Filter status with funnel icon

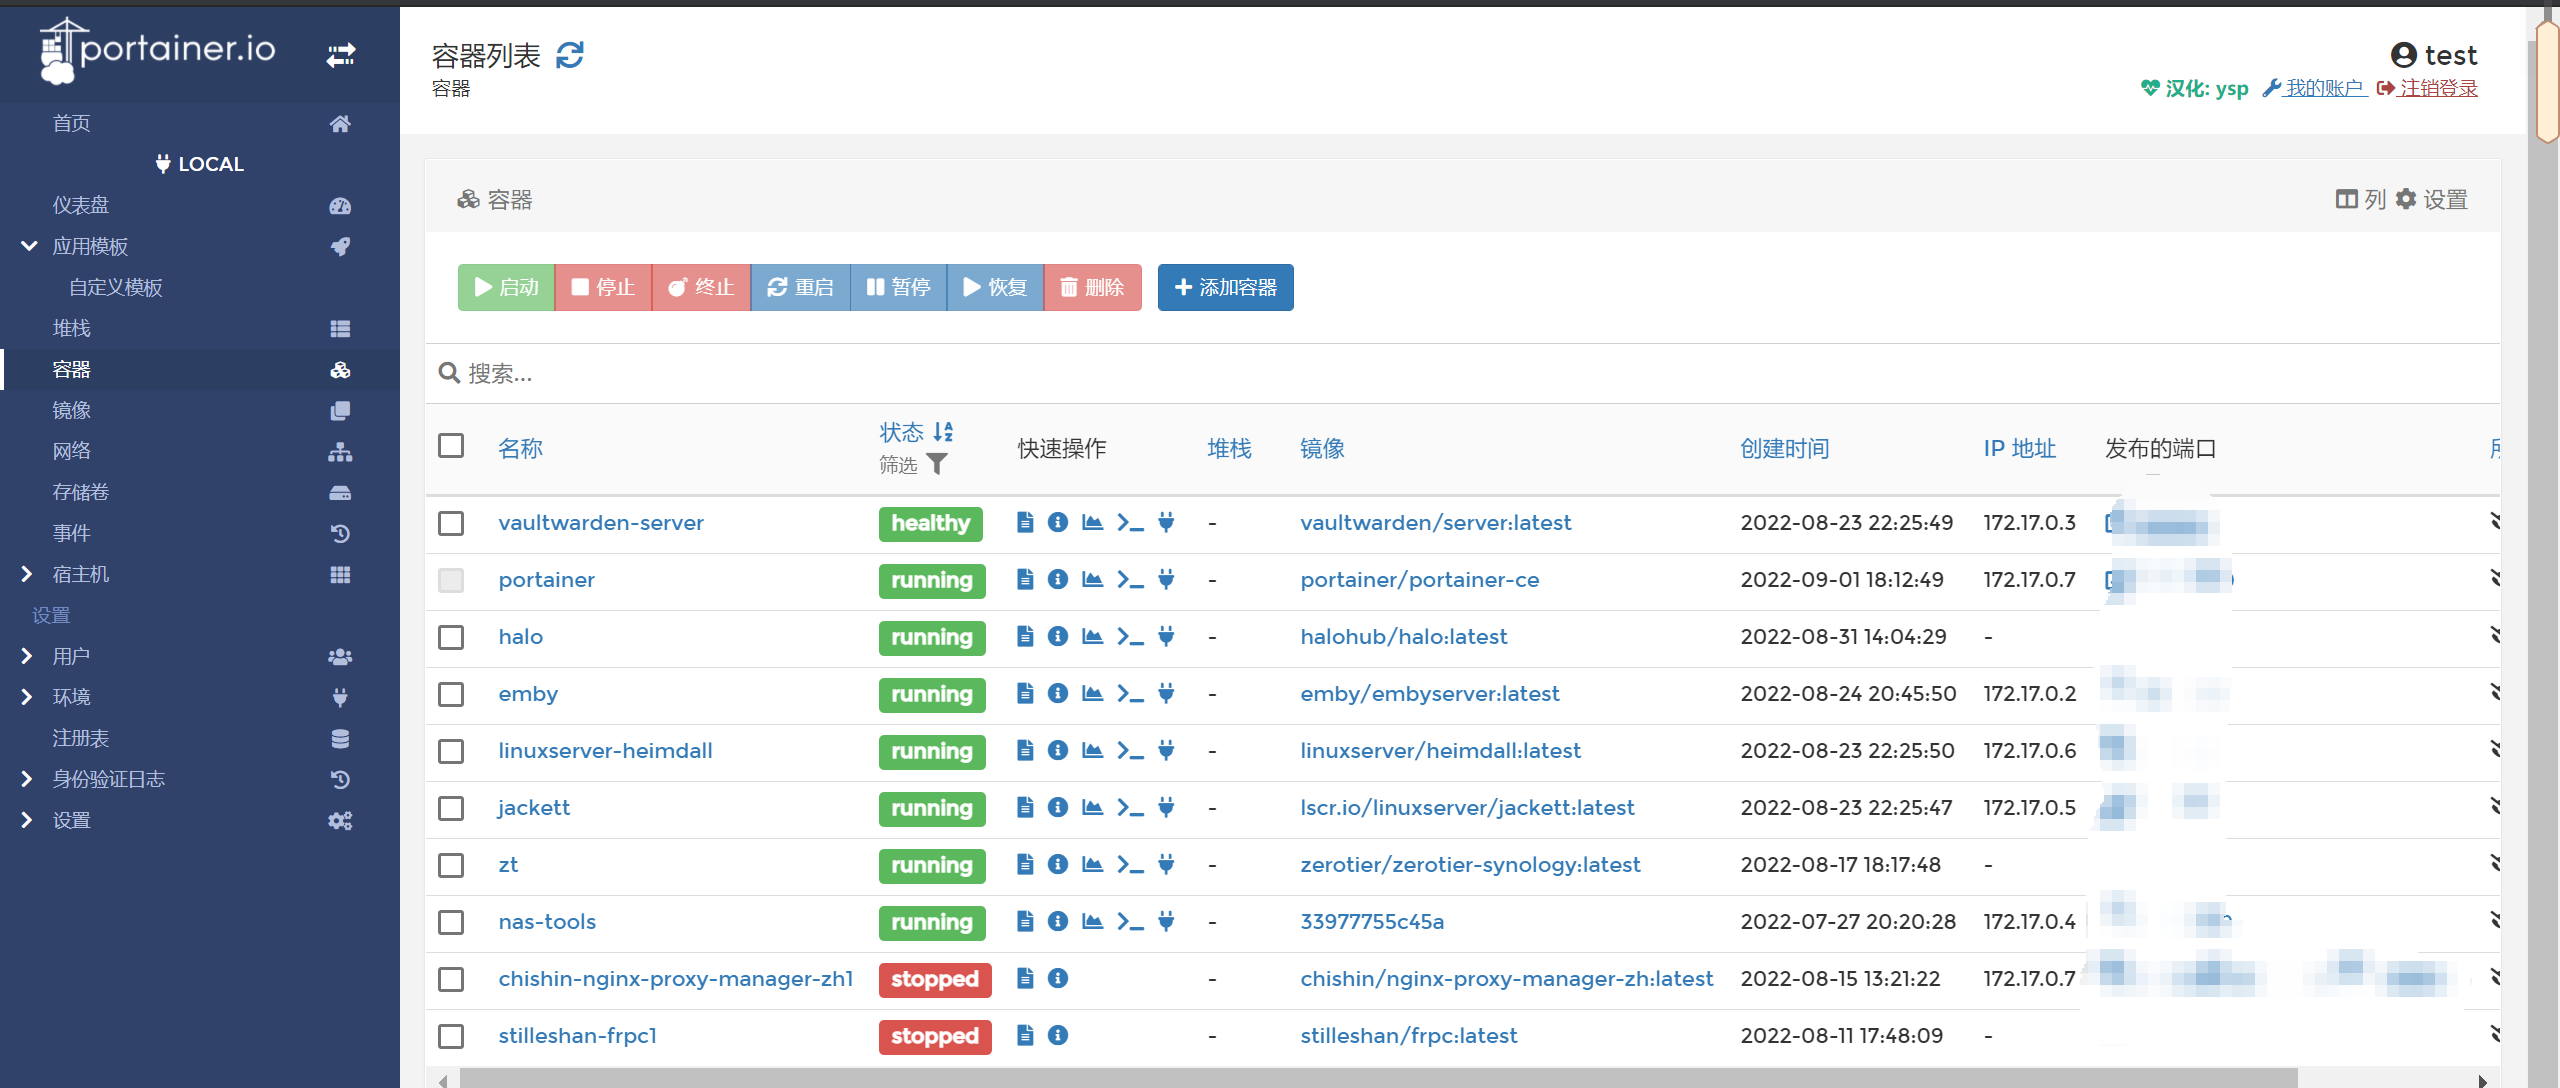click(x=936, y=464)
